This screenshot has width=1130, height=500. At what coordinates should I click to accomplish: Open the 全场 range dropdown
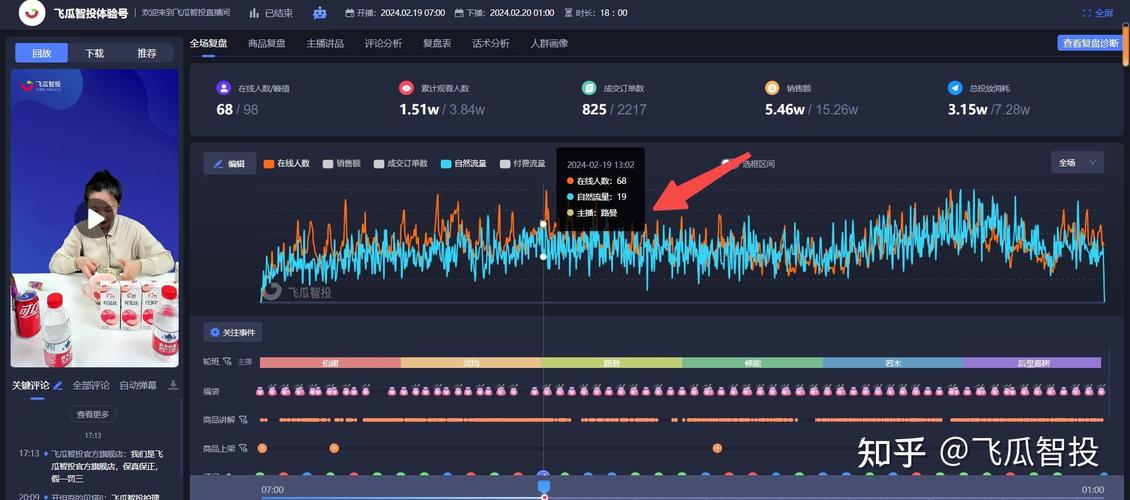coord(1077,162)
